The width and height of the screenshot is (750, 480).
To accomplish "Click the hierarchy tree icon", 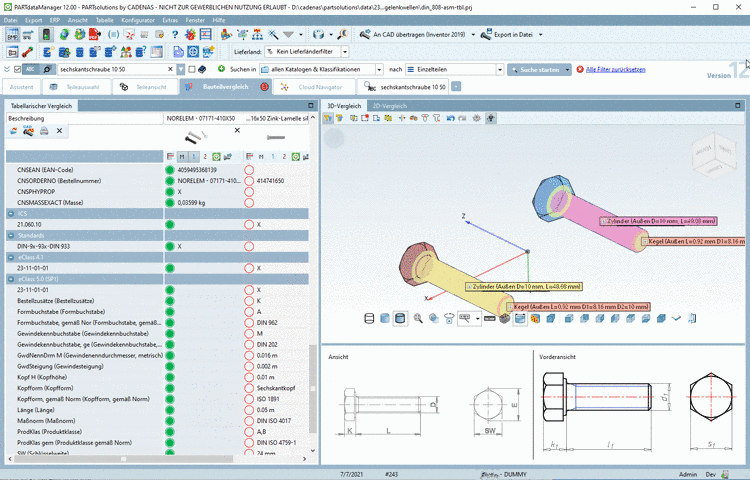I will pyautogui.click(x=258, y=34).
